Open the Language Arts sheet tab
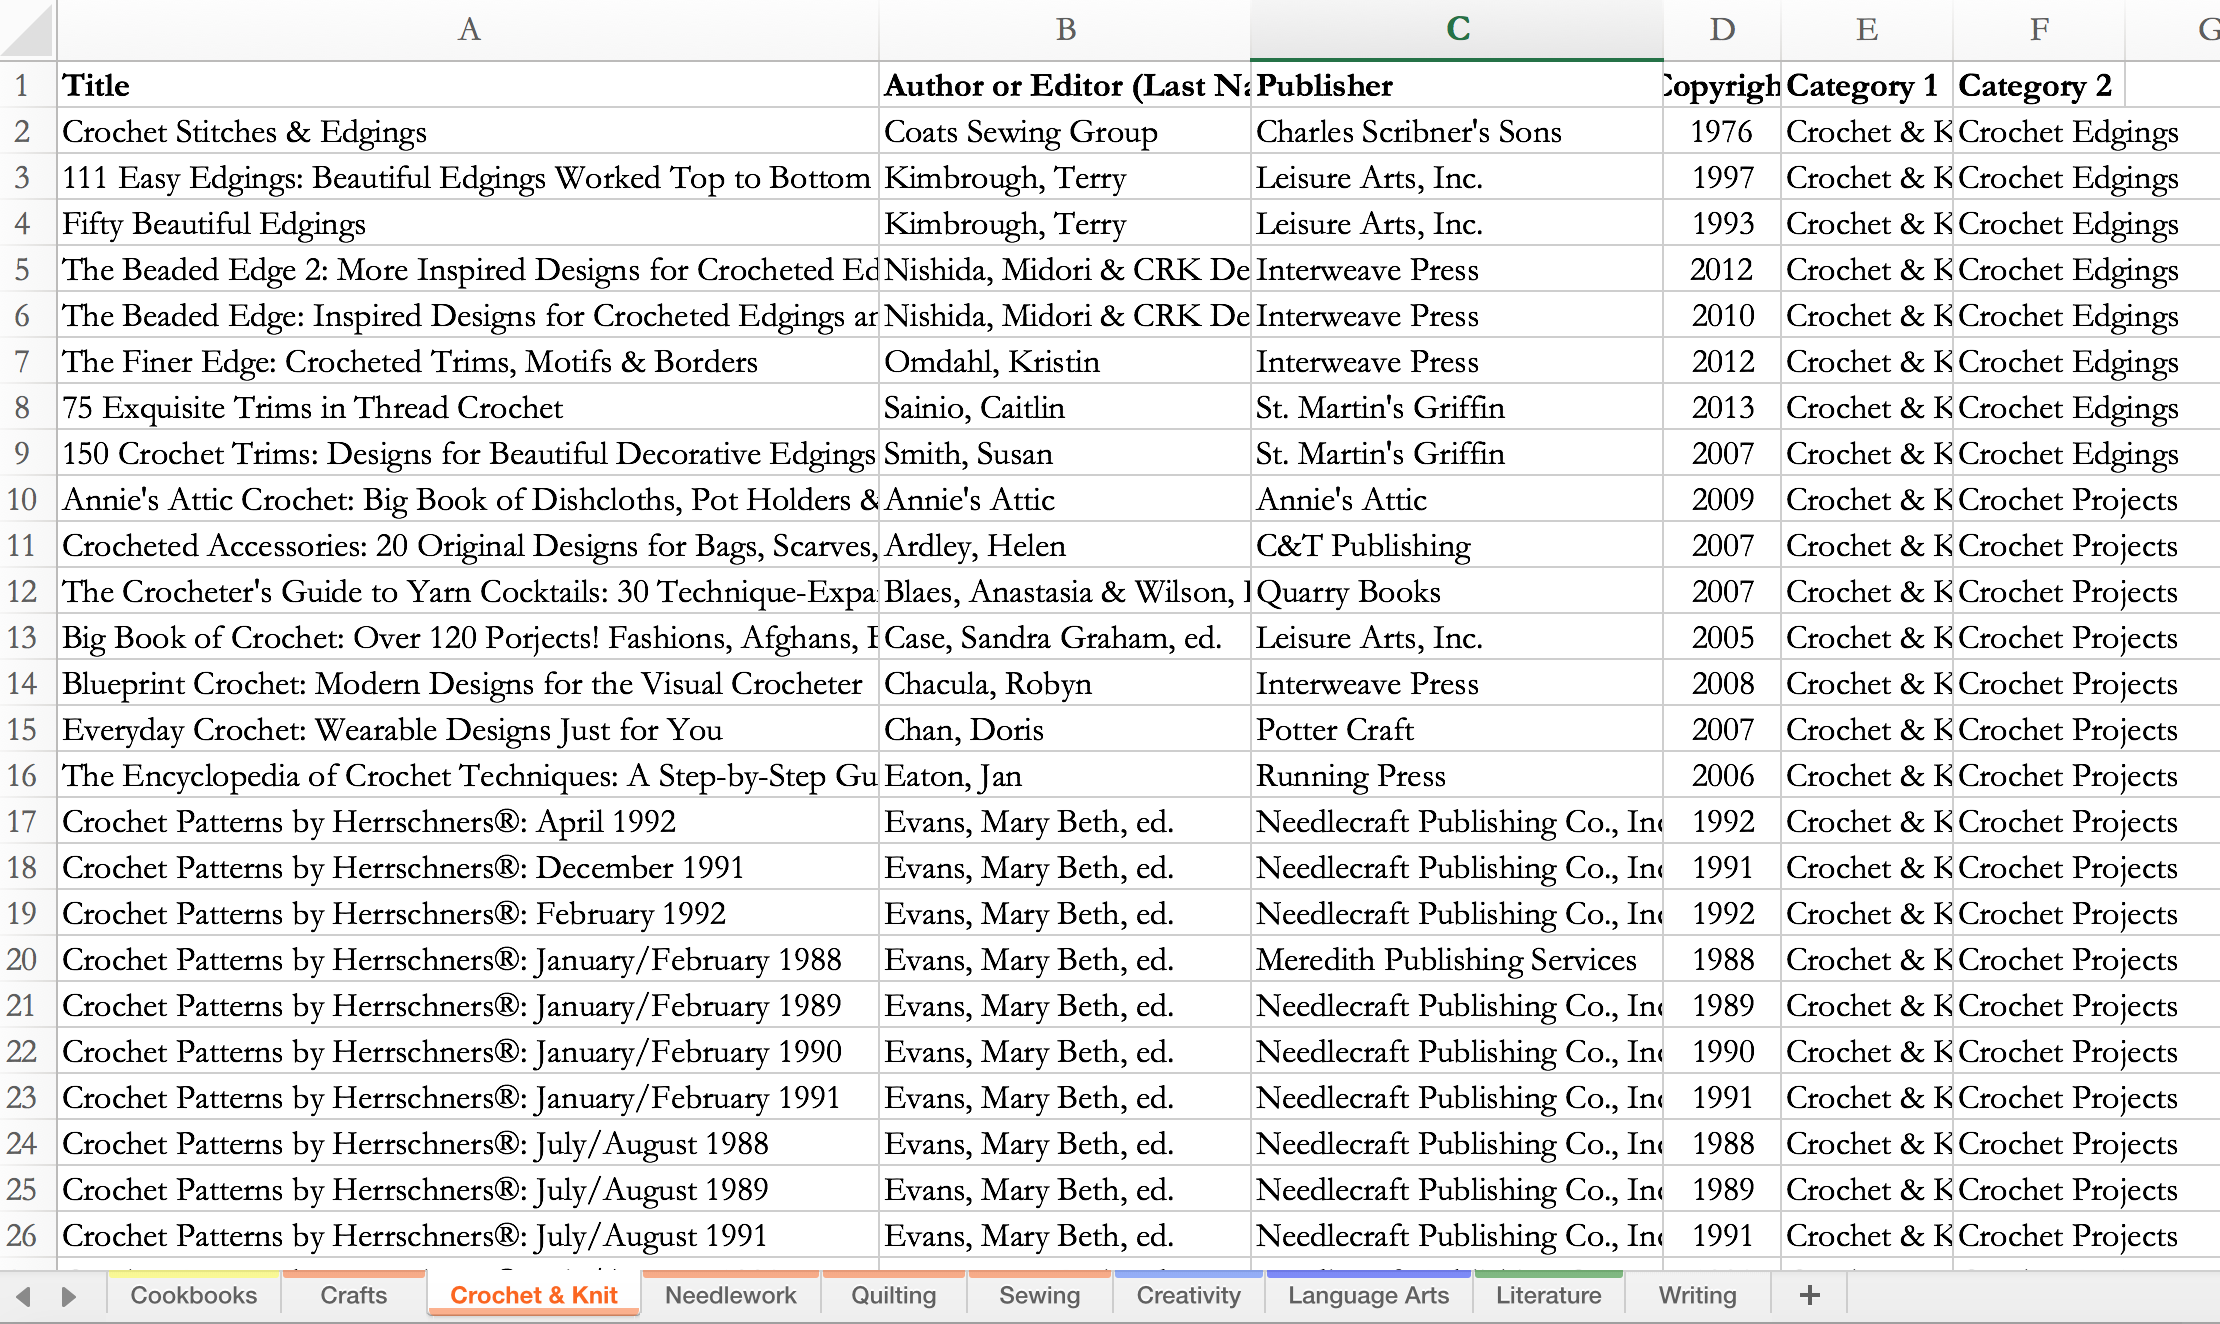2220x1324 pixels. coord(1367,1295)
